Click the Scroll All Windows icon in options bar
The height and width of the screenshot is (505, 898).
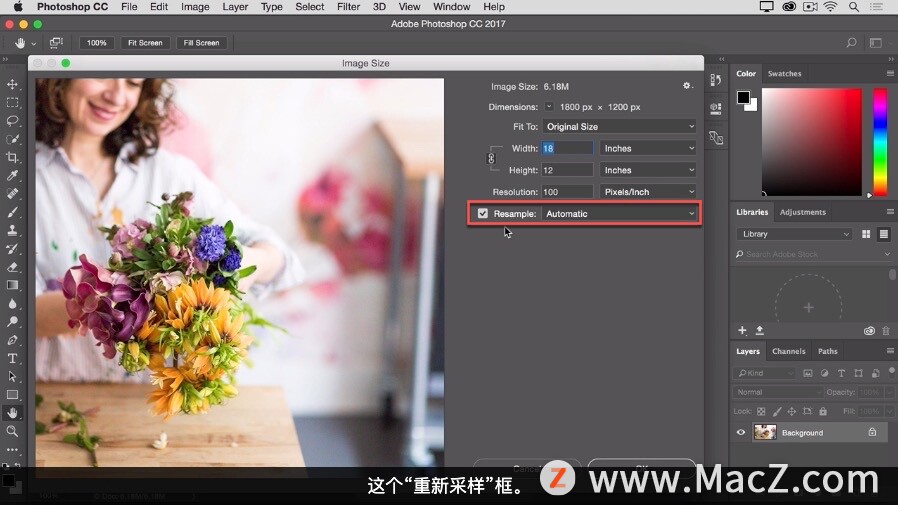pos(56,42)
